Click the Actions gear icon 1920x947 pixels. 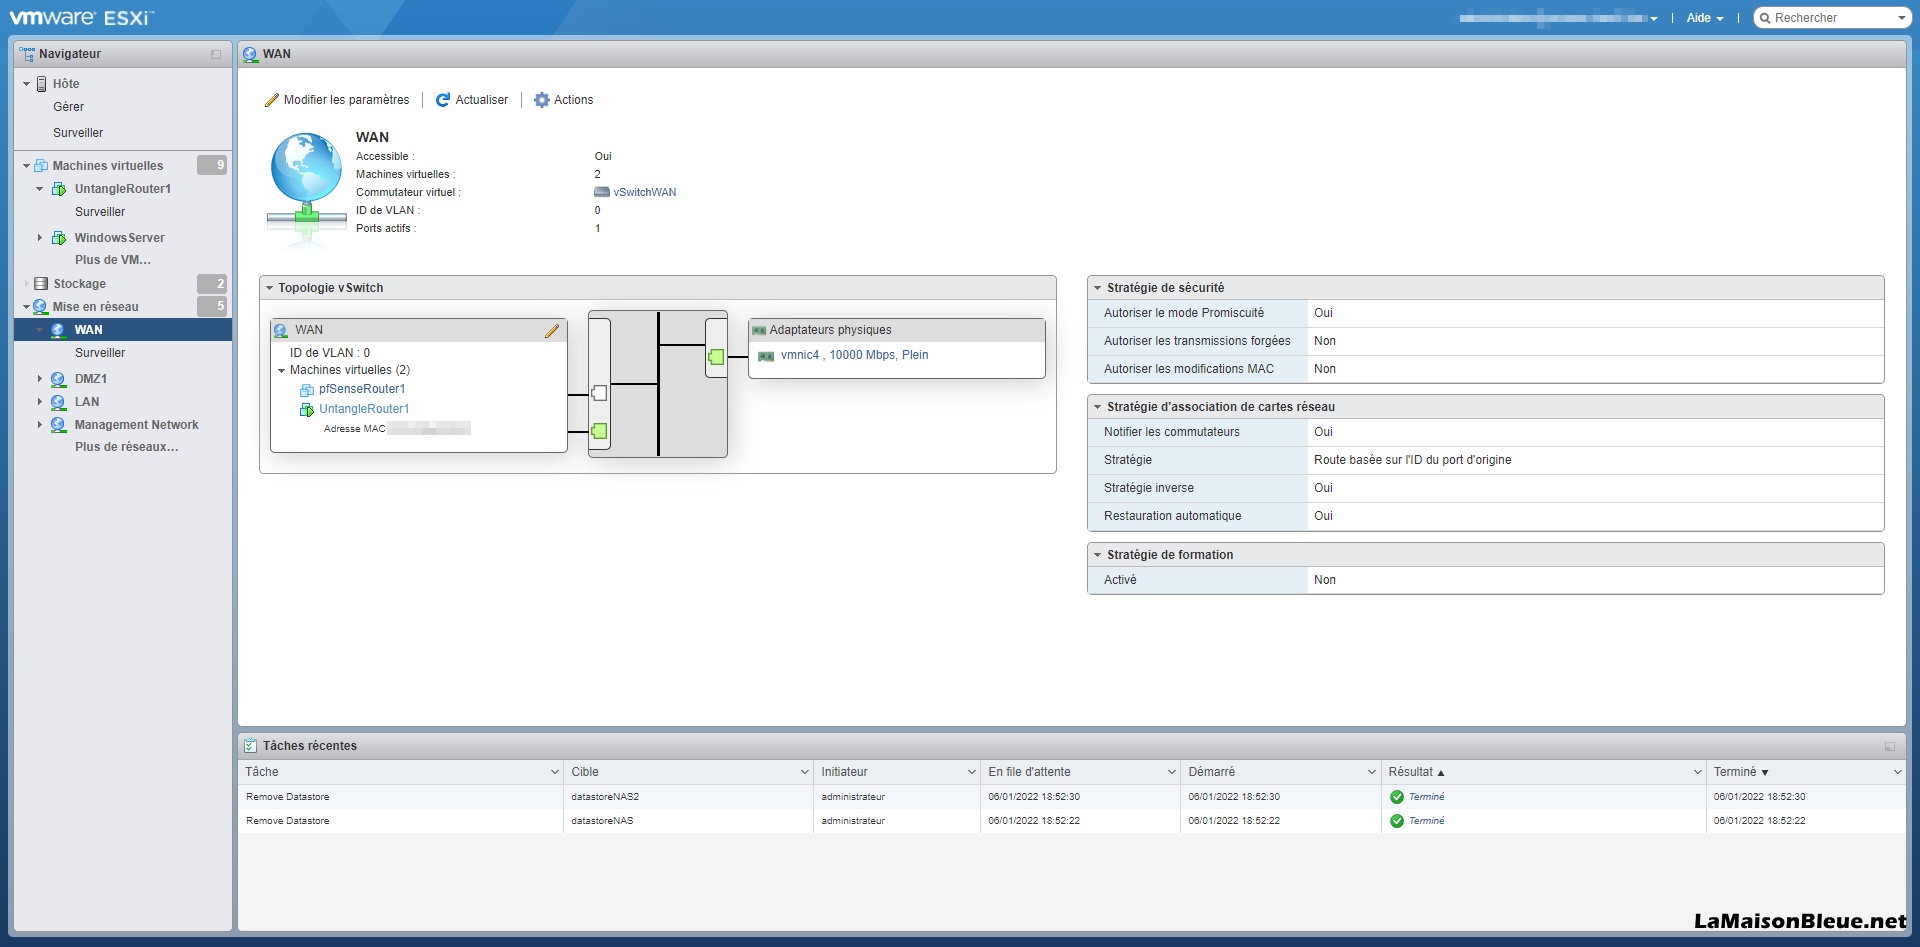coord(542,100)
